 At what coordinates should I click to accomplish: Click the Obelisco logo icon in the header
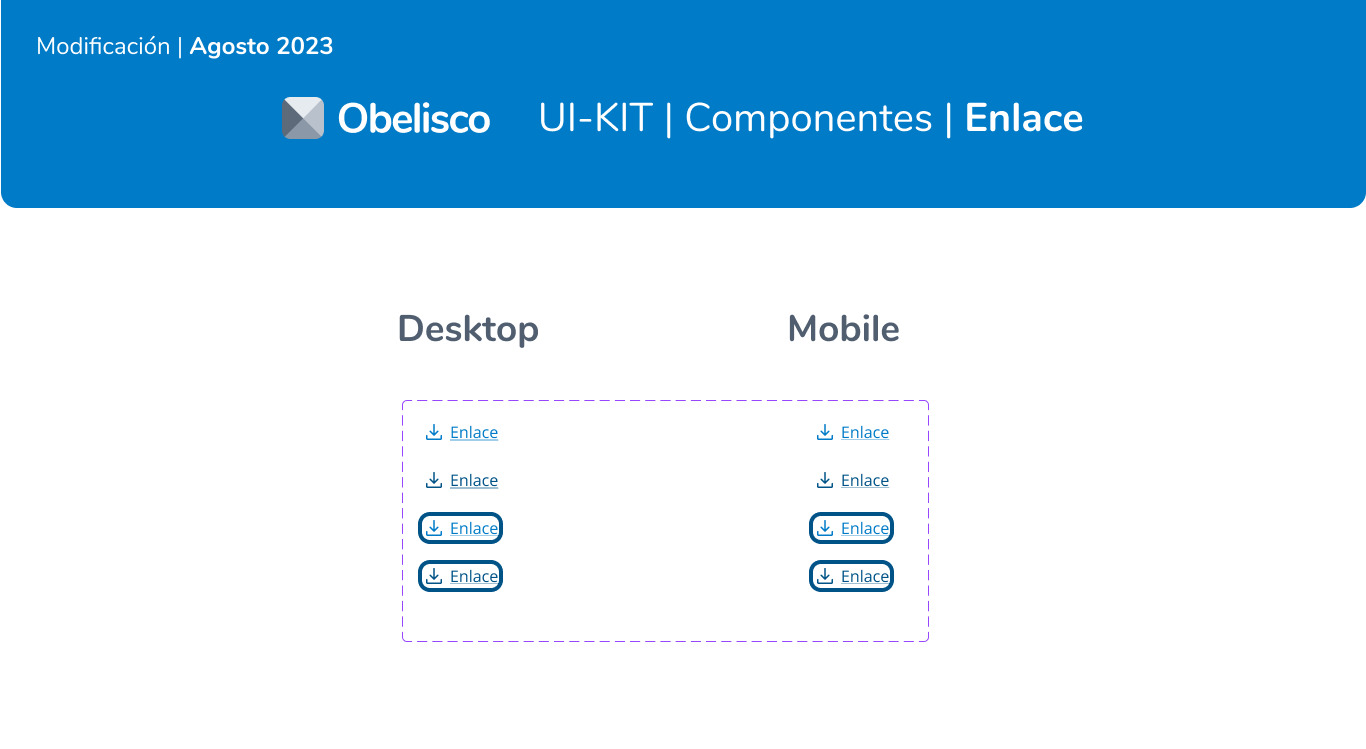(304, 117)
